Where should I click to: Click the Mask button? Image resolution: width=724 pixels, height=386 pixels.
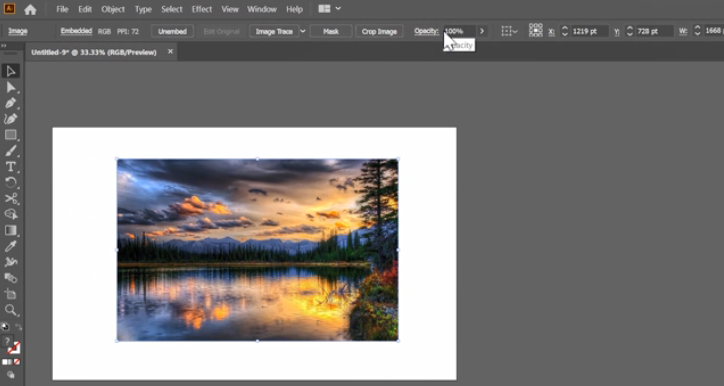pyautogui.click(x=331, y=31)
